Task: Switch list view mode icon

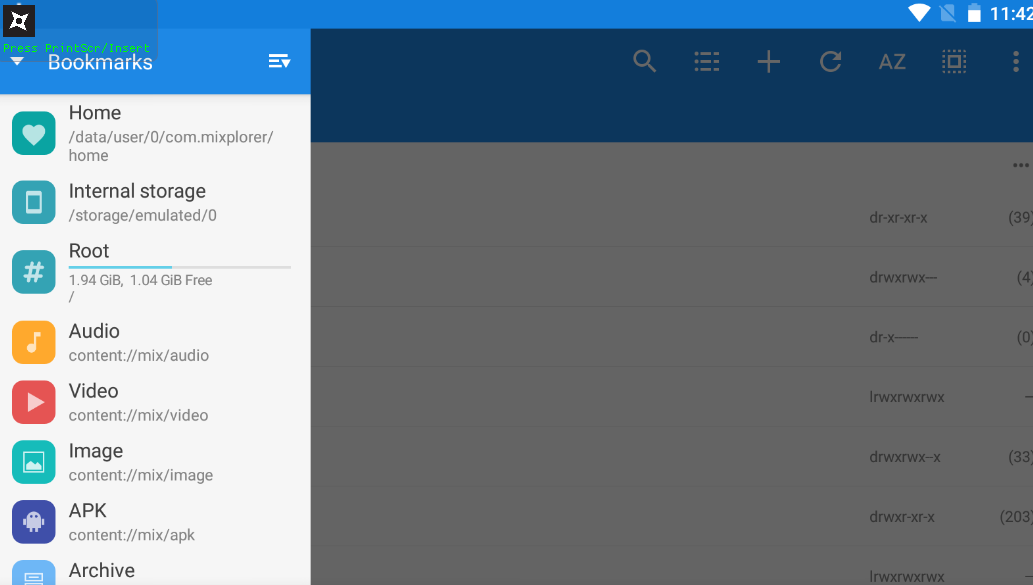Action: tap(707, 62)
